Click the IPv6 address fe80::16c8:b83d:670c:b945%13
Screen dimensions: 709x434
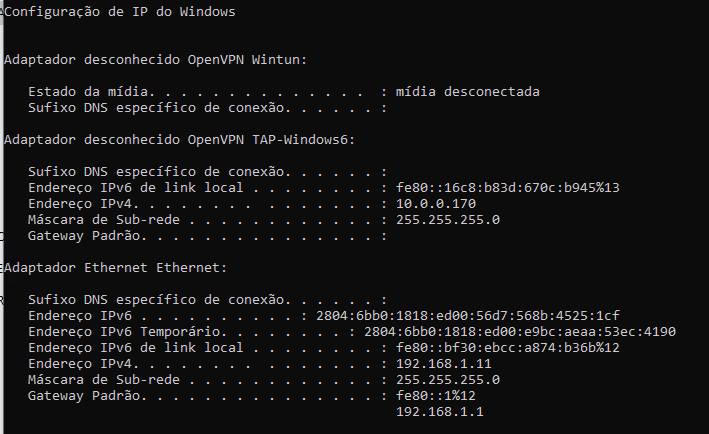(508, 188)
